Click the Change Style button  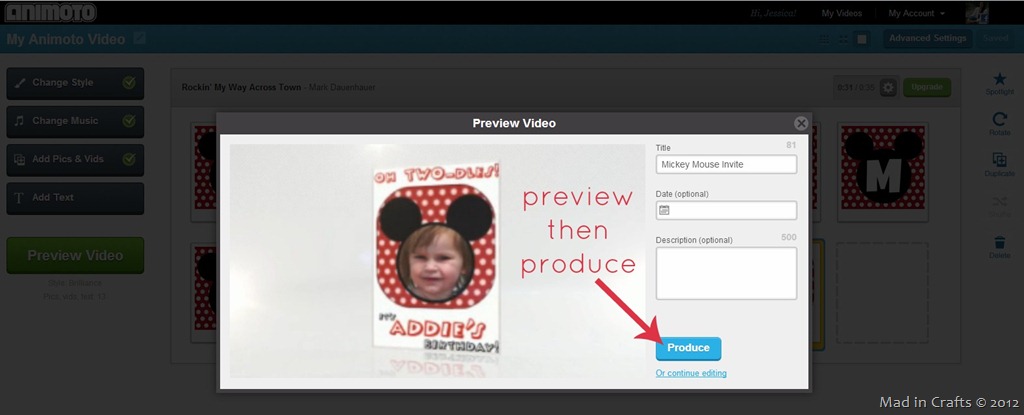75,83
